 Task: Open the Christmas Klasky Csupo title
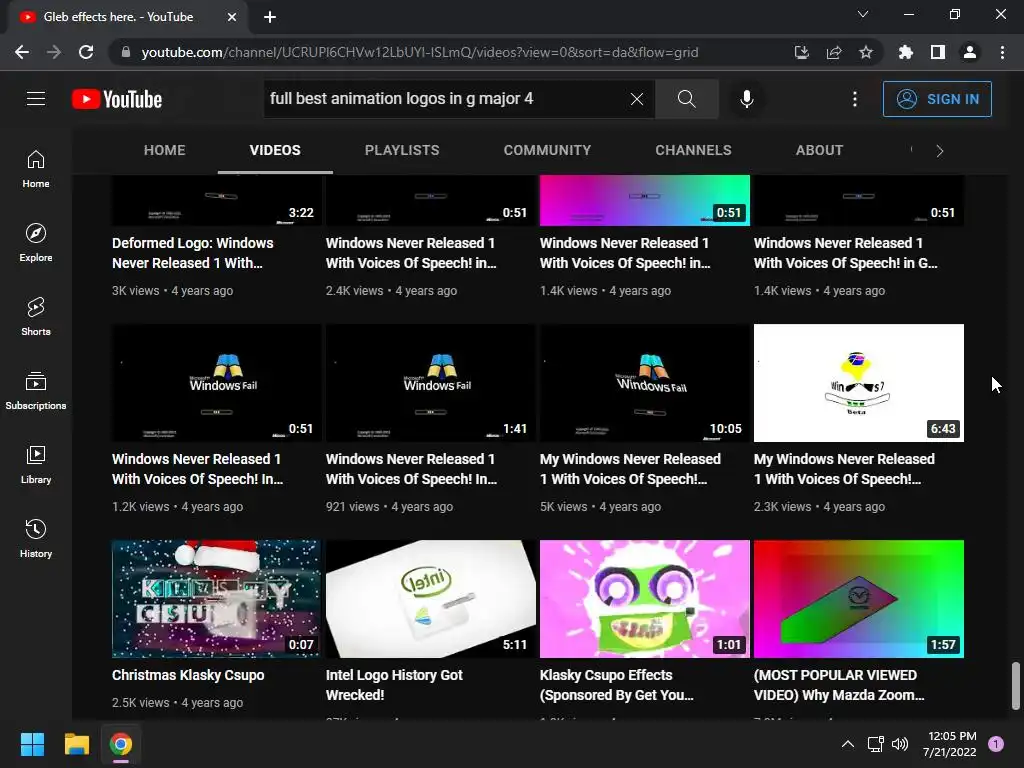coord(188,675)
